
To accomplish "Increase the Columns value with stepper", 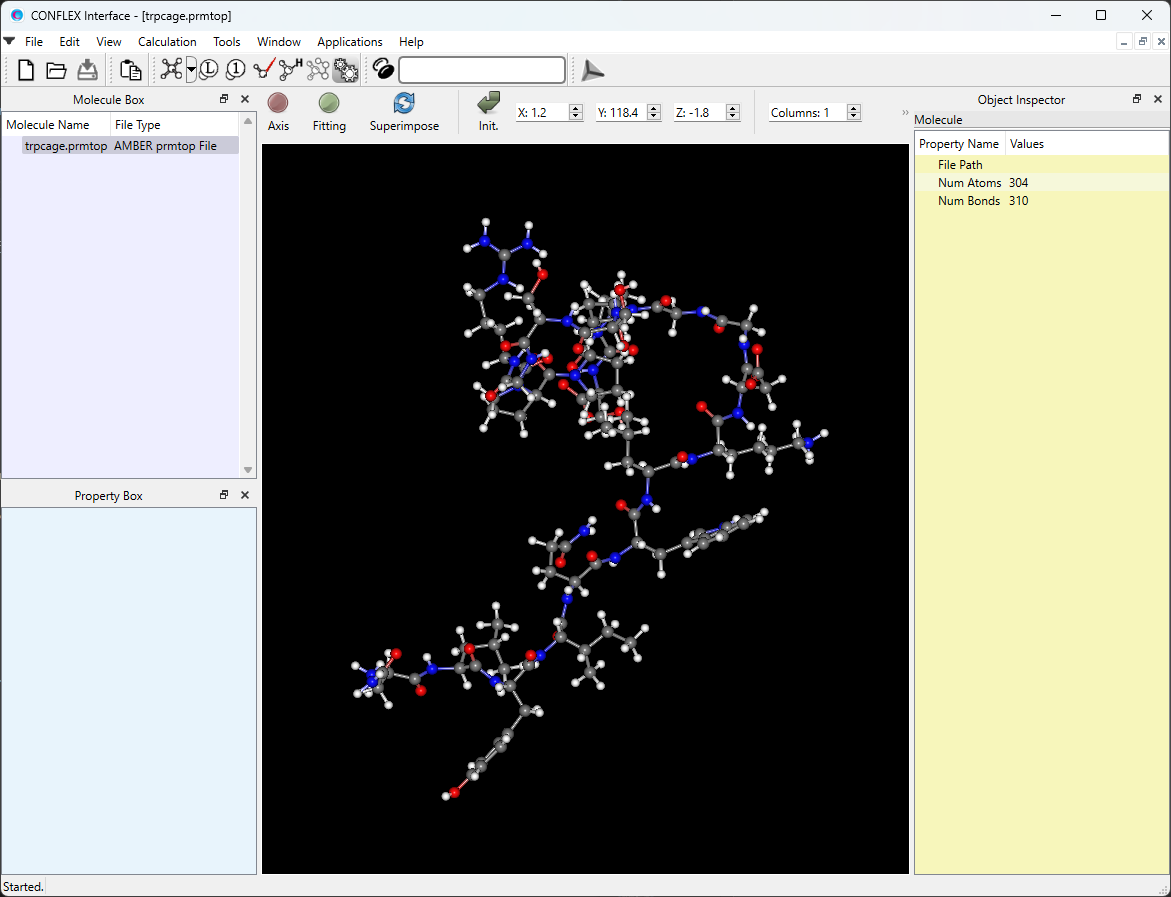I will 854,109.
